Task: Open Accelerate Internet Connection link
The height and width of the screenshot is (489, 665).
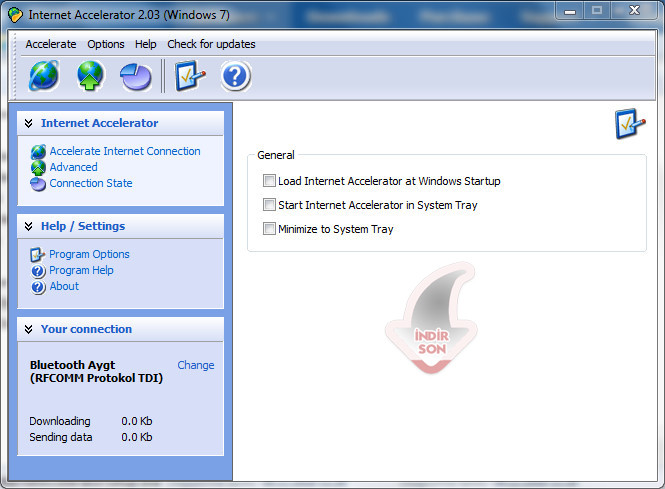Action: [125, 151]
